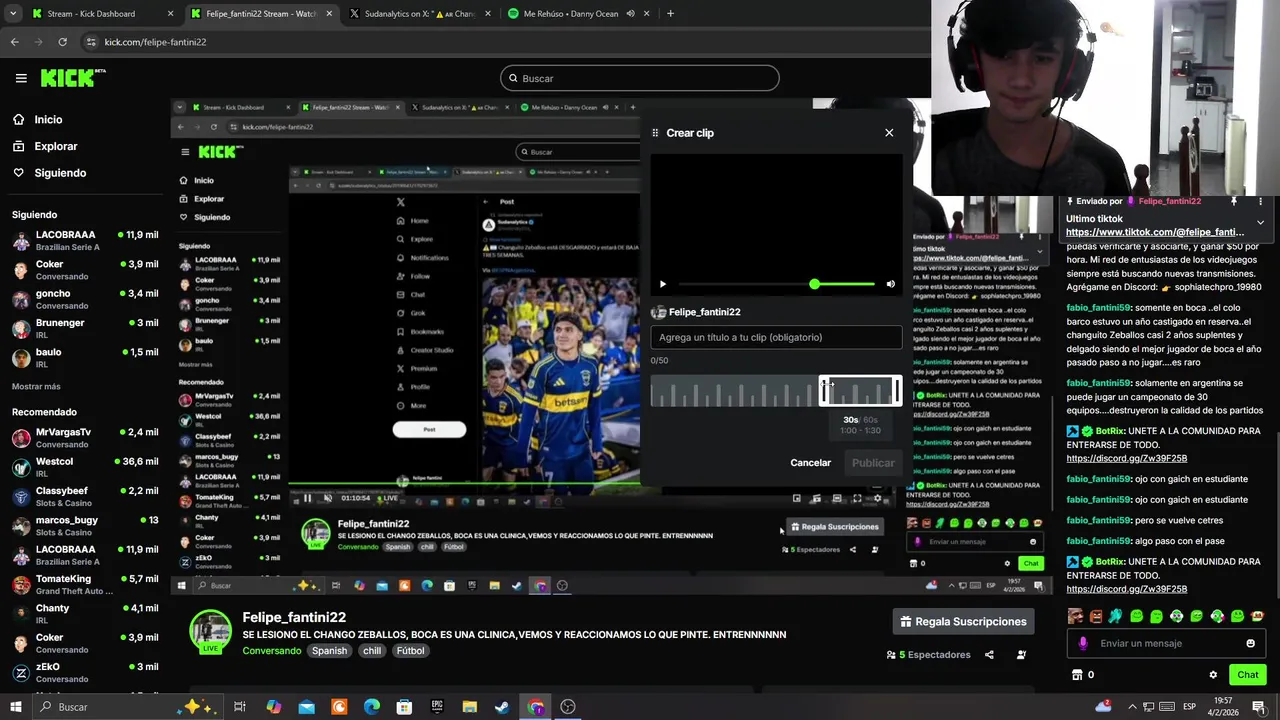Click the Buscar search field on Kick

(x=640, y=78)
